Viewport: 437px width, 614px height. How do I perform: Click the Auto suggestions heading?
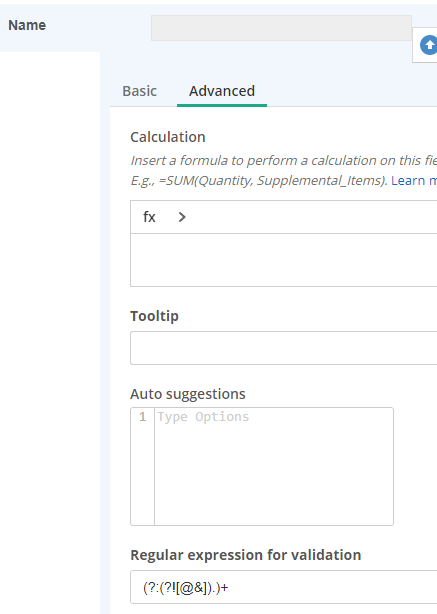coord(188,394)
